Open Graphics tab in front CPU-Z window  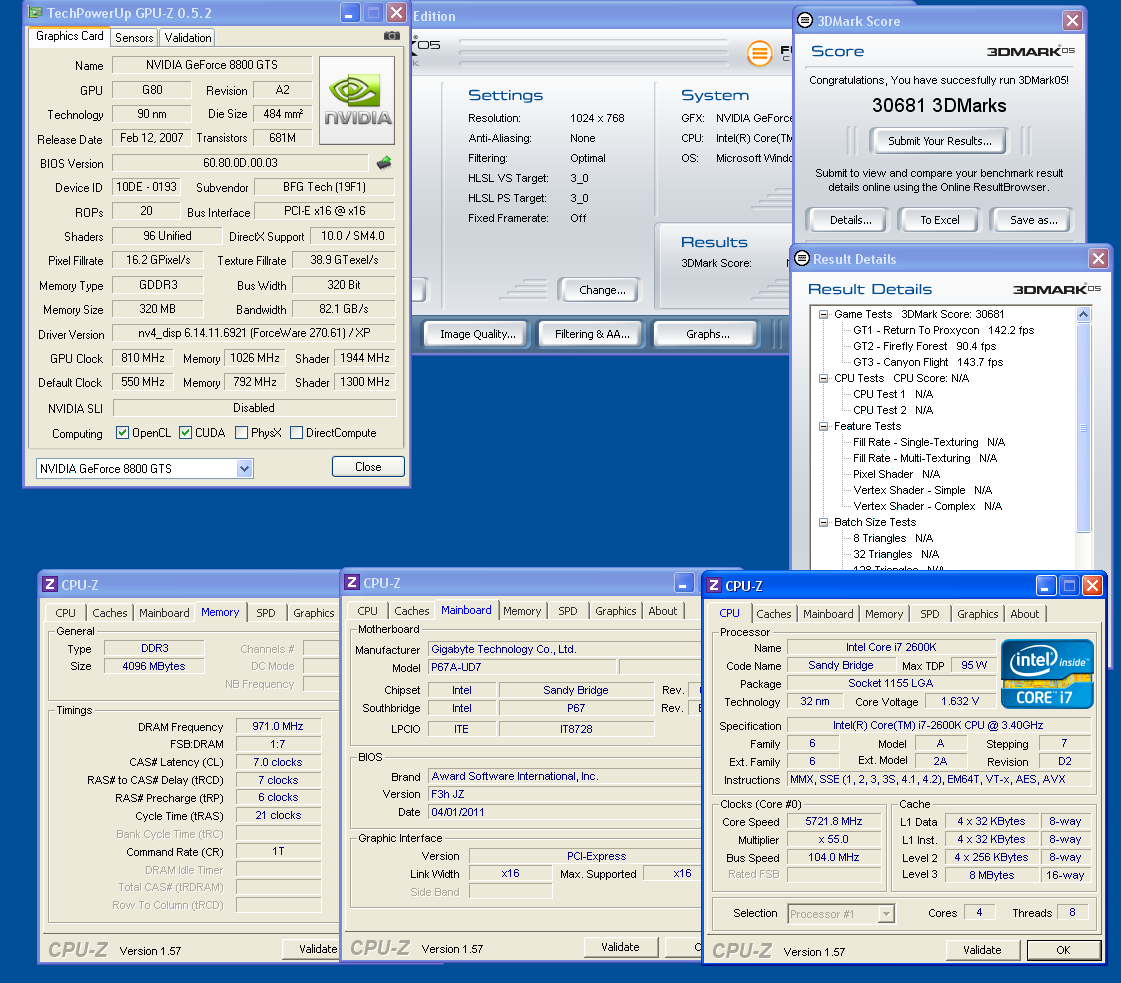click(x=977, y=613)
